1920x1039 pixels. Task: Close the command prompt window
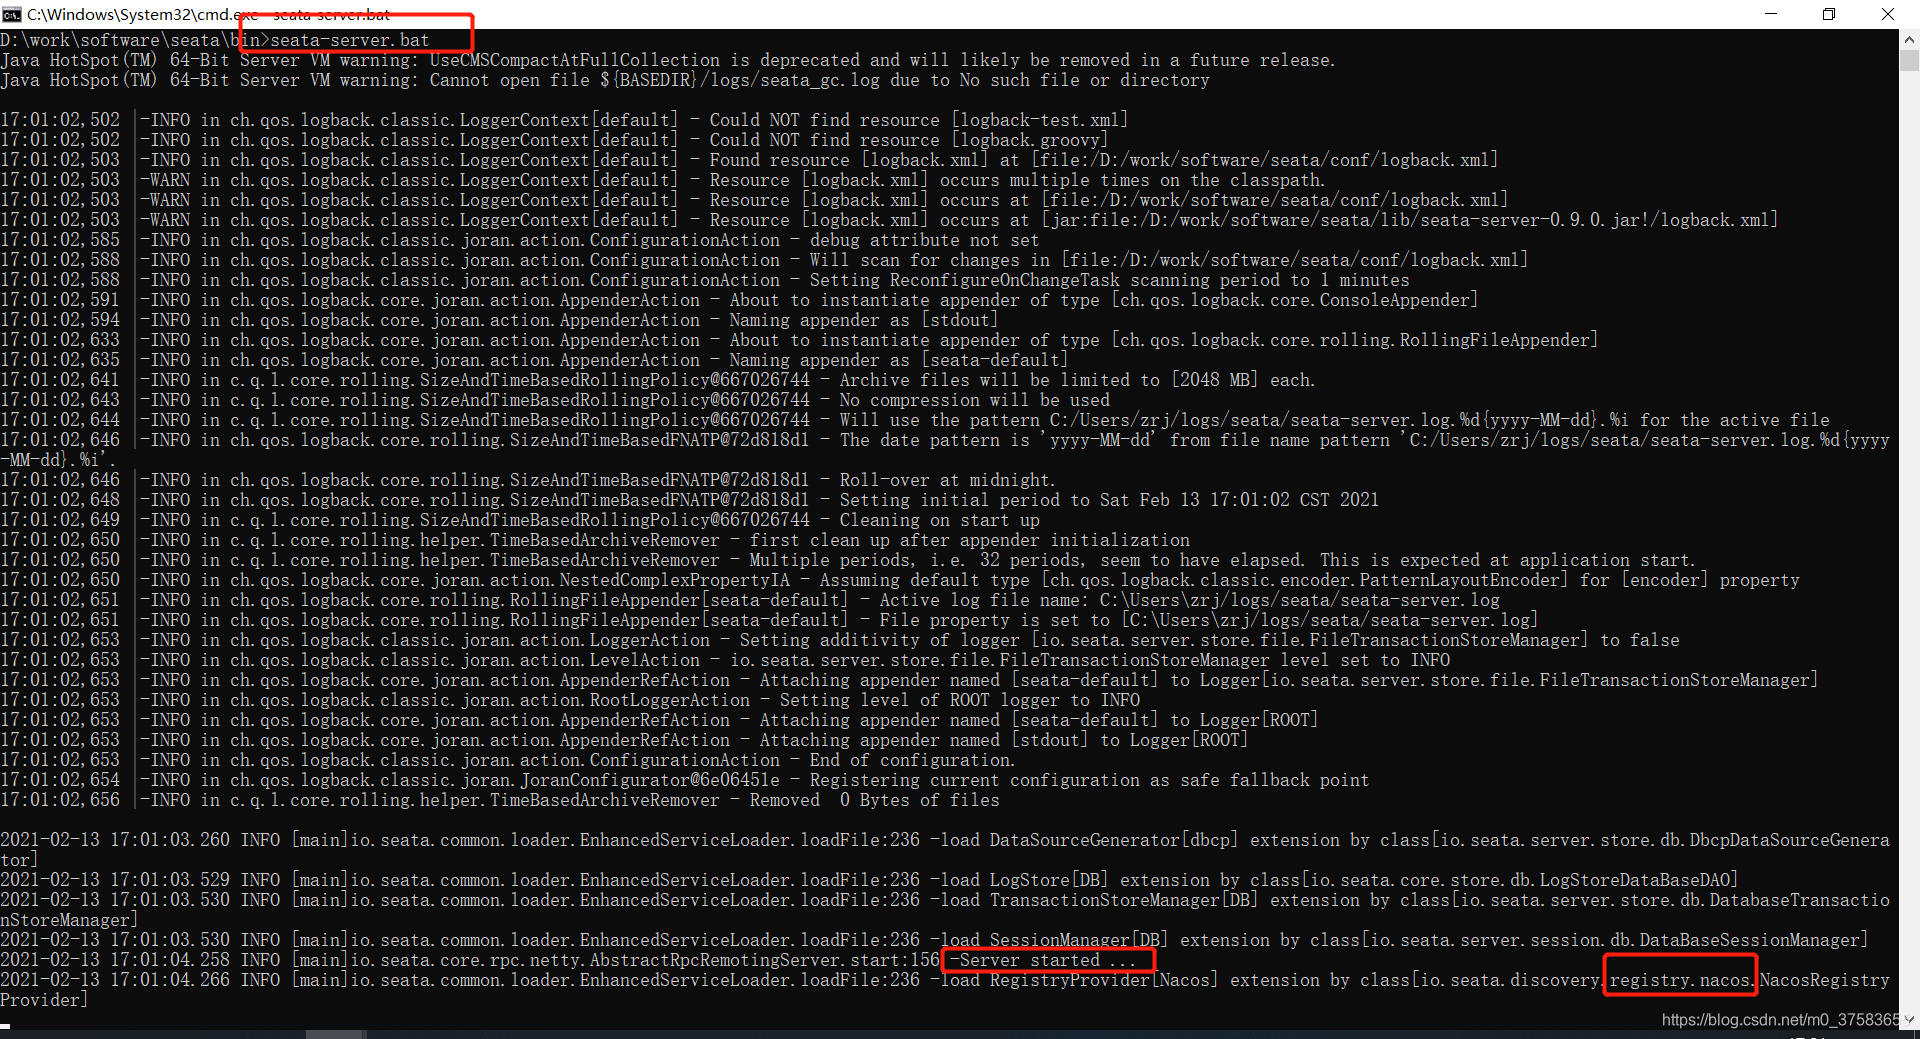pyautogui.click(x=1887, y=14)
